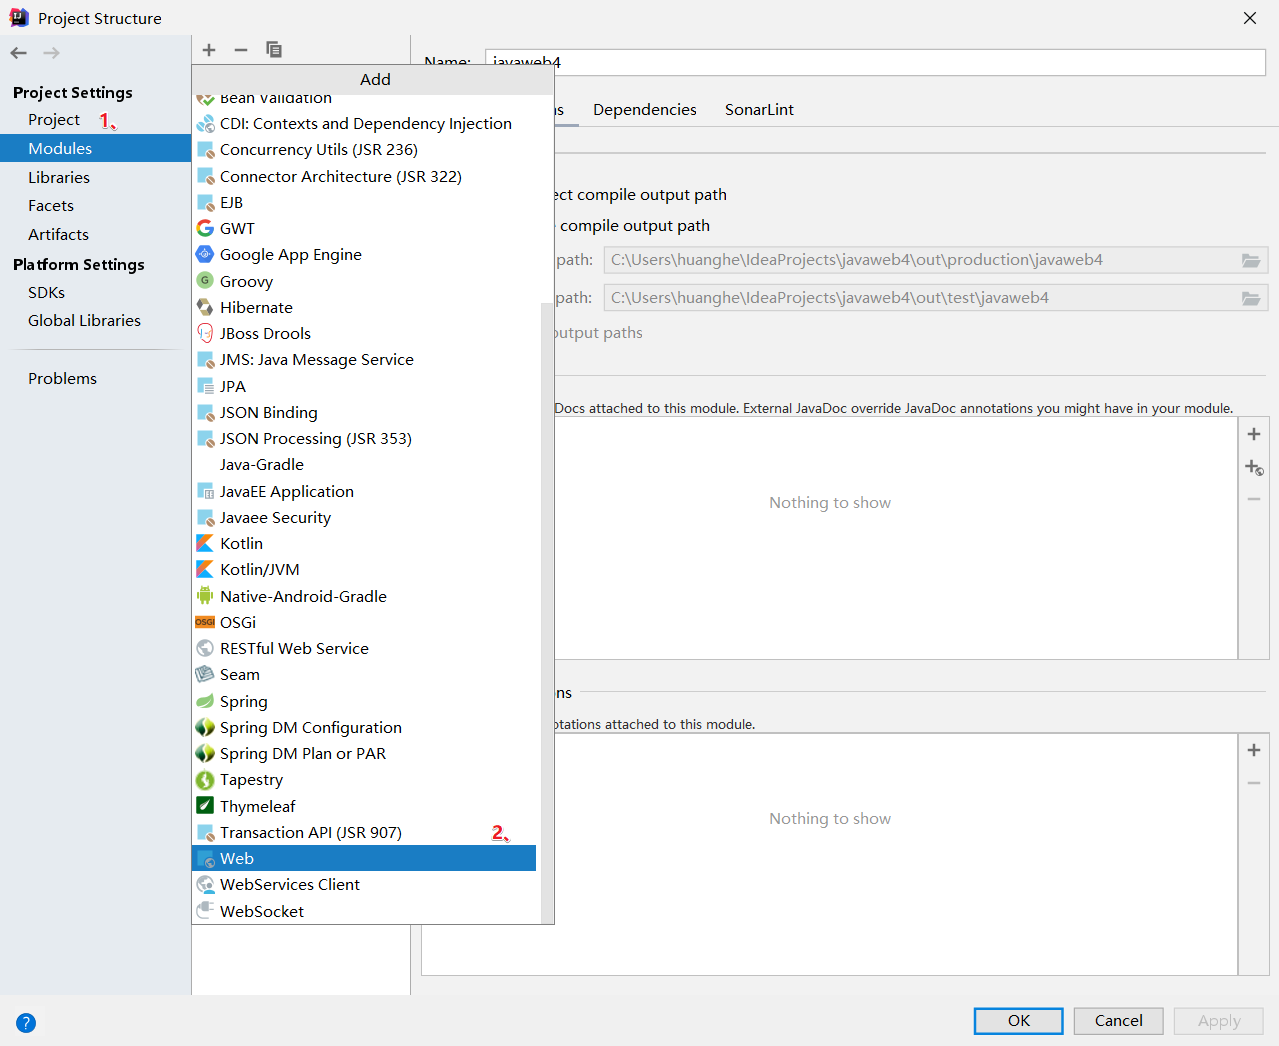Viewport: 1279px width, 1046px height.
Task: Choose Transaction API (JSR 907) entry
Action: coord(364,832)
